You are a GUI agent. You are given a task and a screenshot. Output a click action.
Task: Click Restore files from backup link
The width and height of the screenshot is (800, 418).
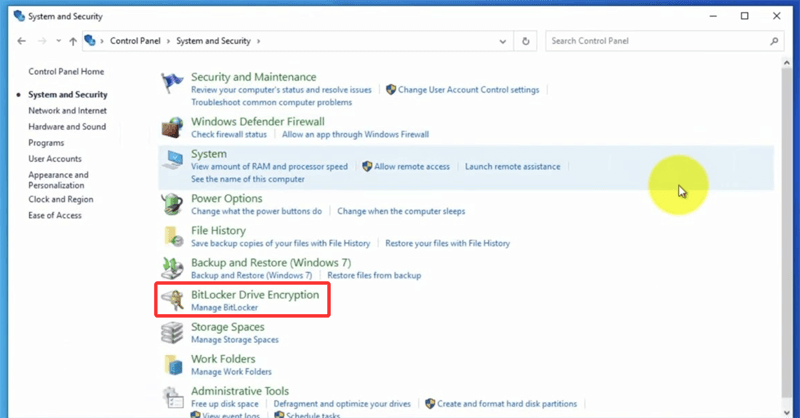click(x=374, y=276)
